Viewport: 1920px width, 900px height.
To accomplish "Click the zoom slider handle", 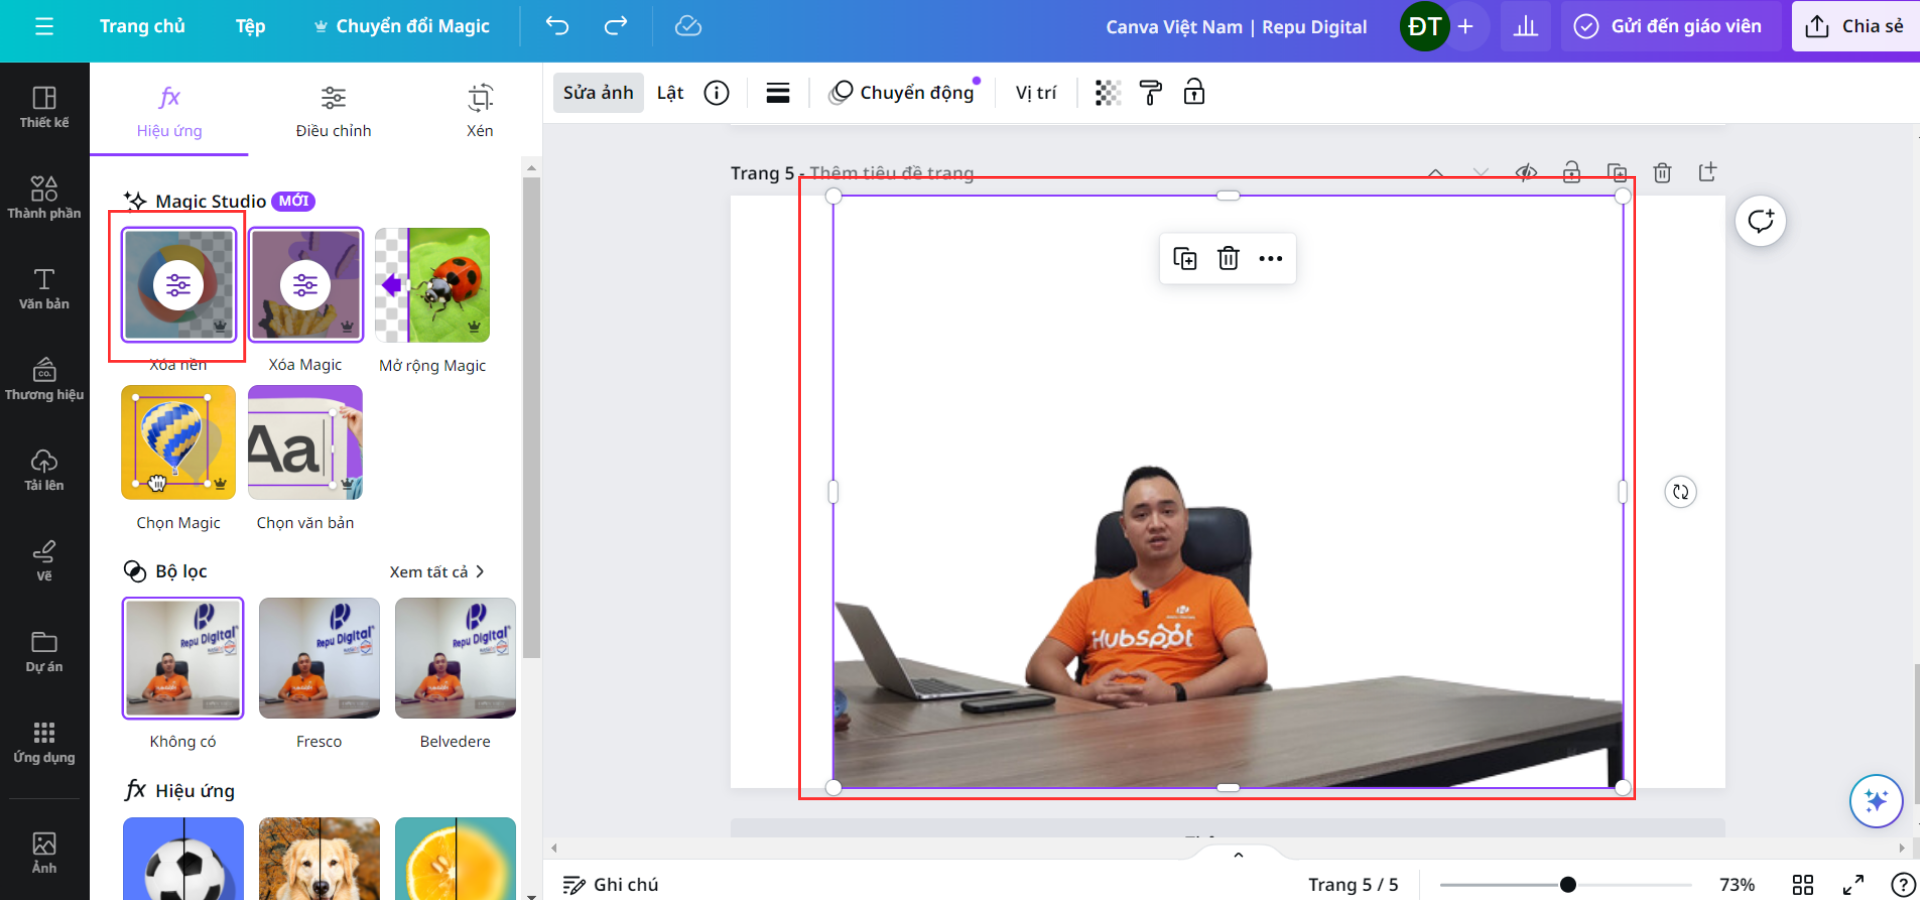I will point(1568,885).
